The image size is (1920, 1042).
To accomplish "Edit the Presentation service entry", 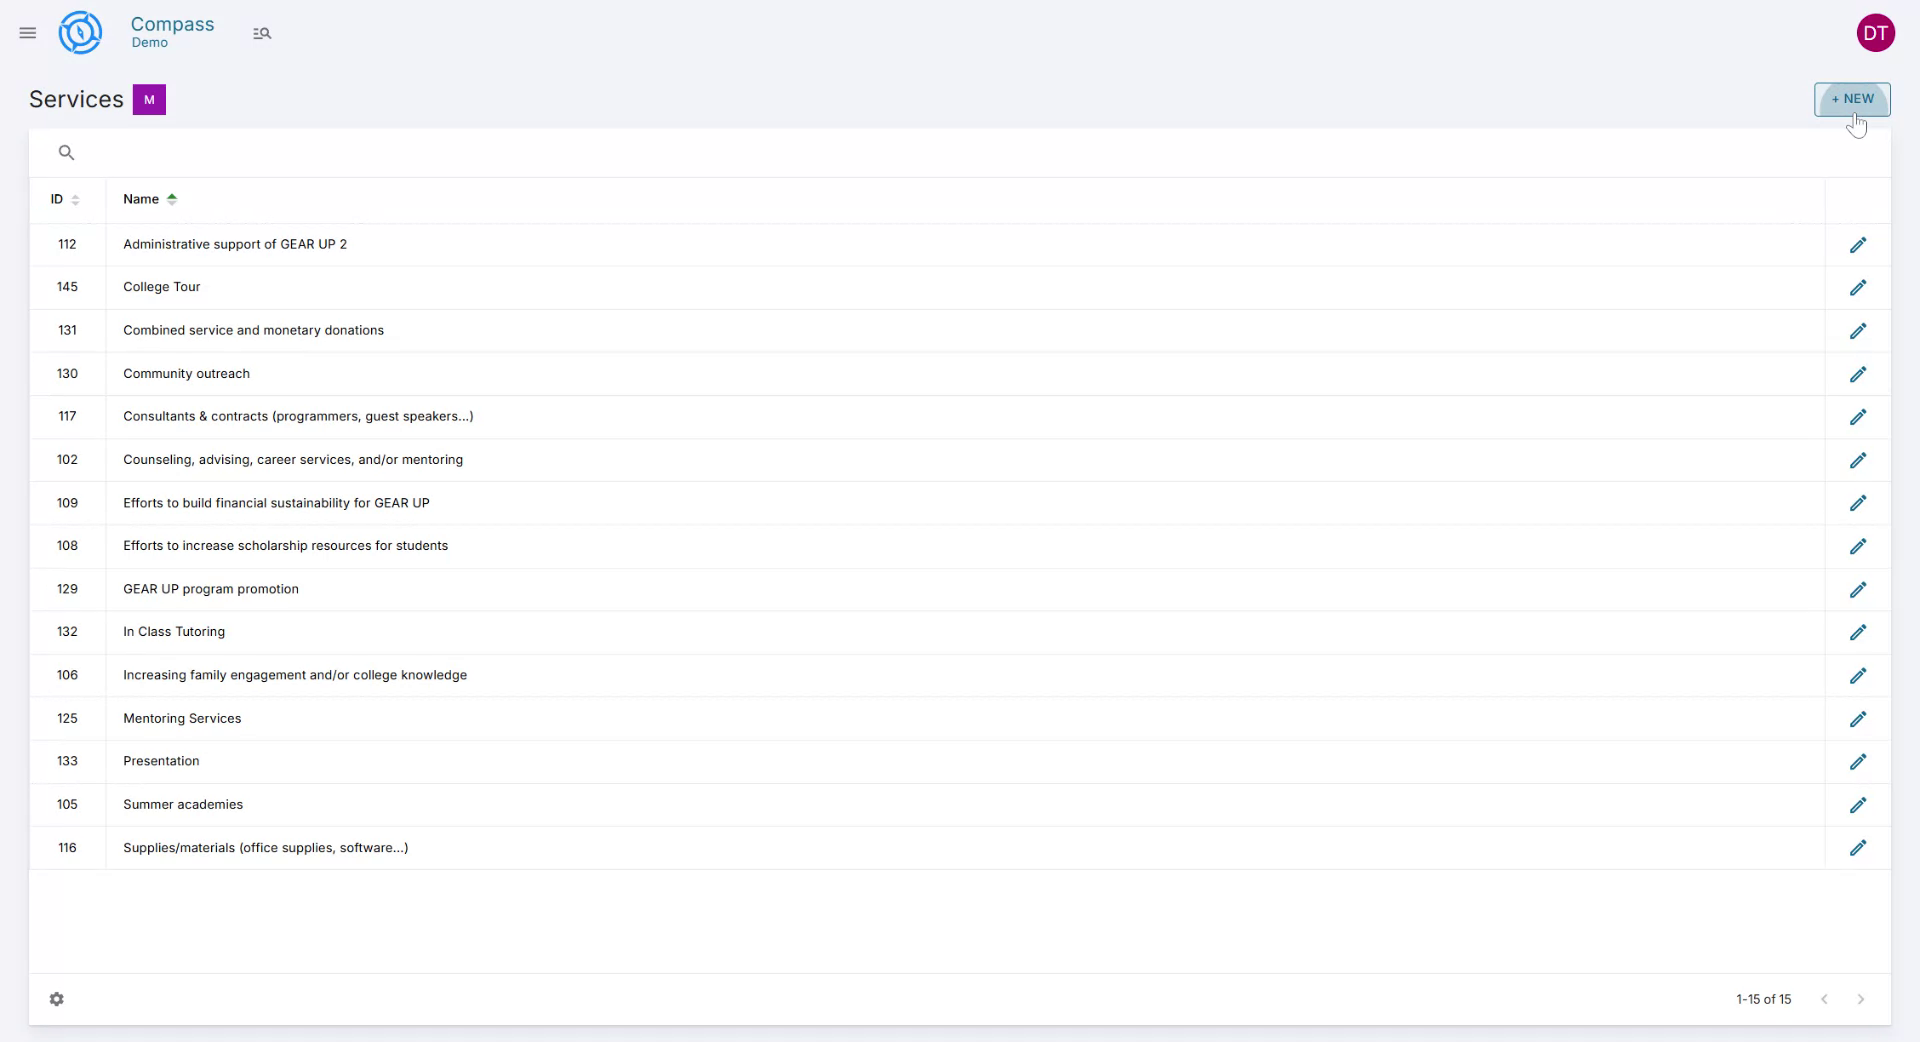I will coord(1857,762).
